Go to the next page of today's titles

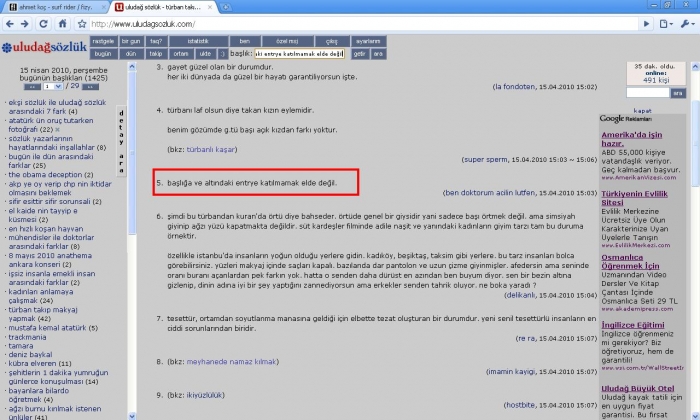[x=90, y=87]
